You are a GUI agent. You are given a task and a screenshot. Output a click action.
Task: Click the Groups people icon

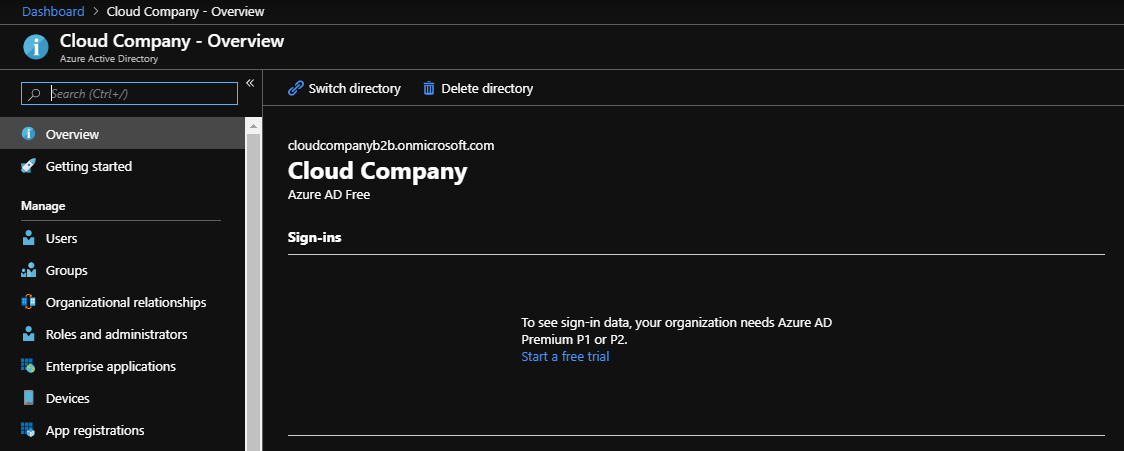click(29, 270)
